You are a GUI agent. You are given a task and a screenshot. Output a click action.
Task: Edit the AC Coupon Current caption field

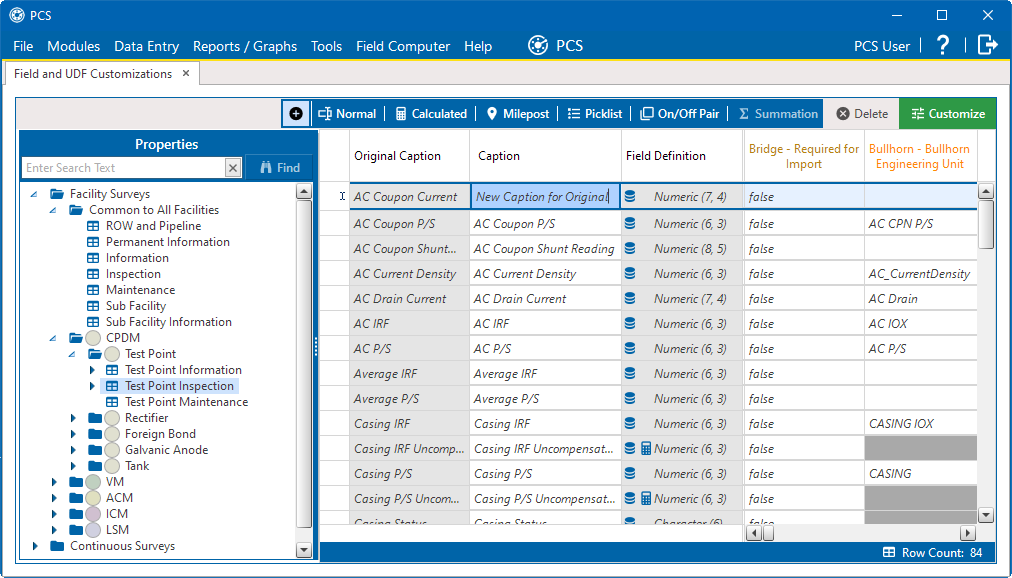545,197
